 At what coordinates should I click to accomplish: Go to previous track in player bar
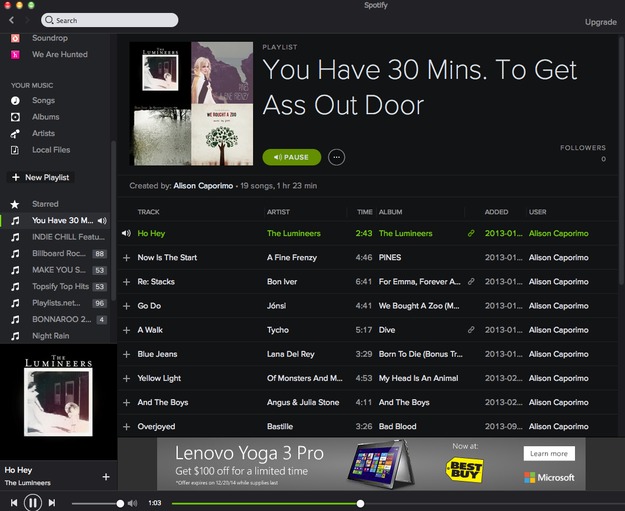pyautogui.click(x=14, y=503)
